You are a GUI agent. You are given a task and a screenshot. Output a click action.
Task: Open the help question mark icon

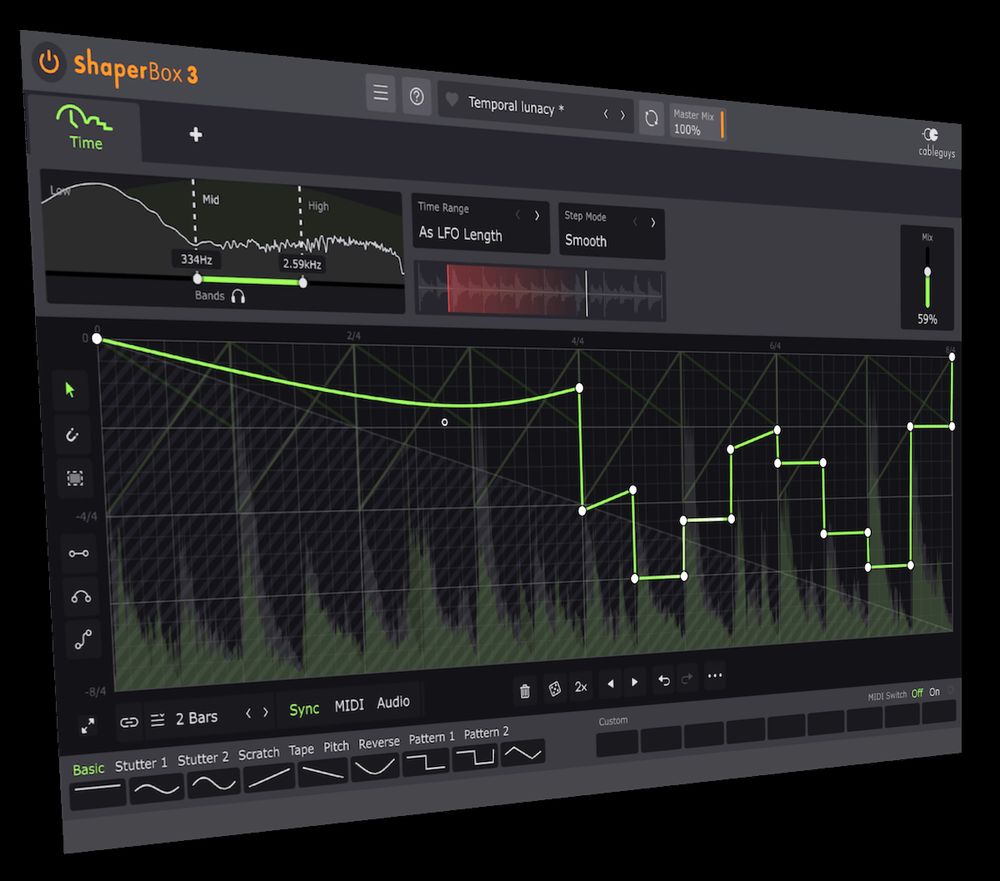click(x=417, y=97)
